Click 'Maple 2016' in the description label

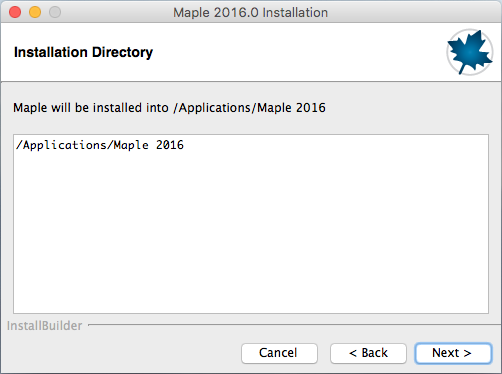[x=291, y=108]
